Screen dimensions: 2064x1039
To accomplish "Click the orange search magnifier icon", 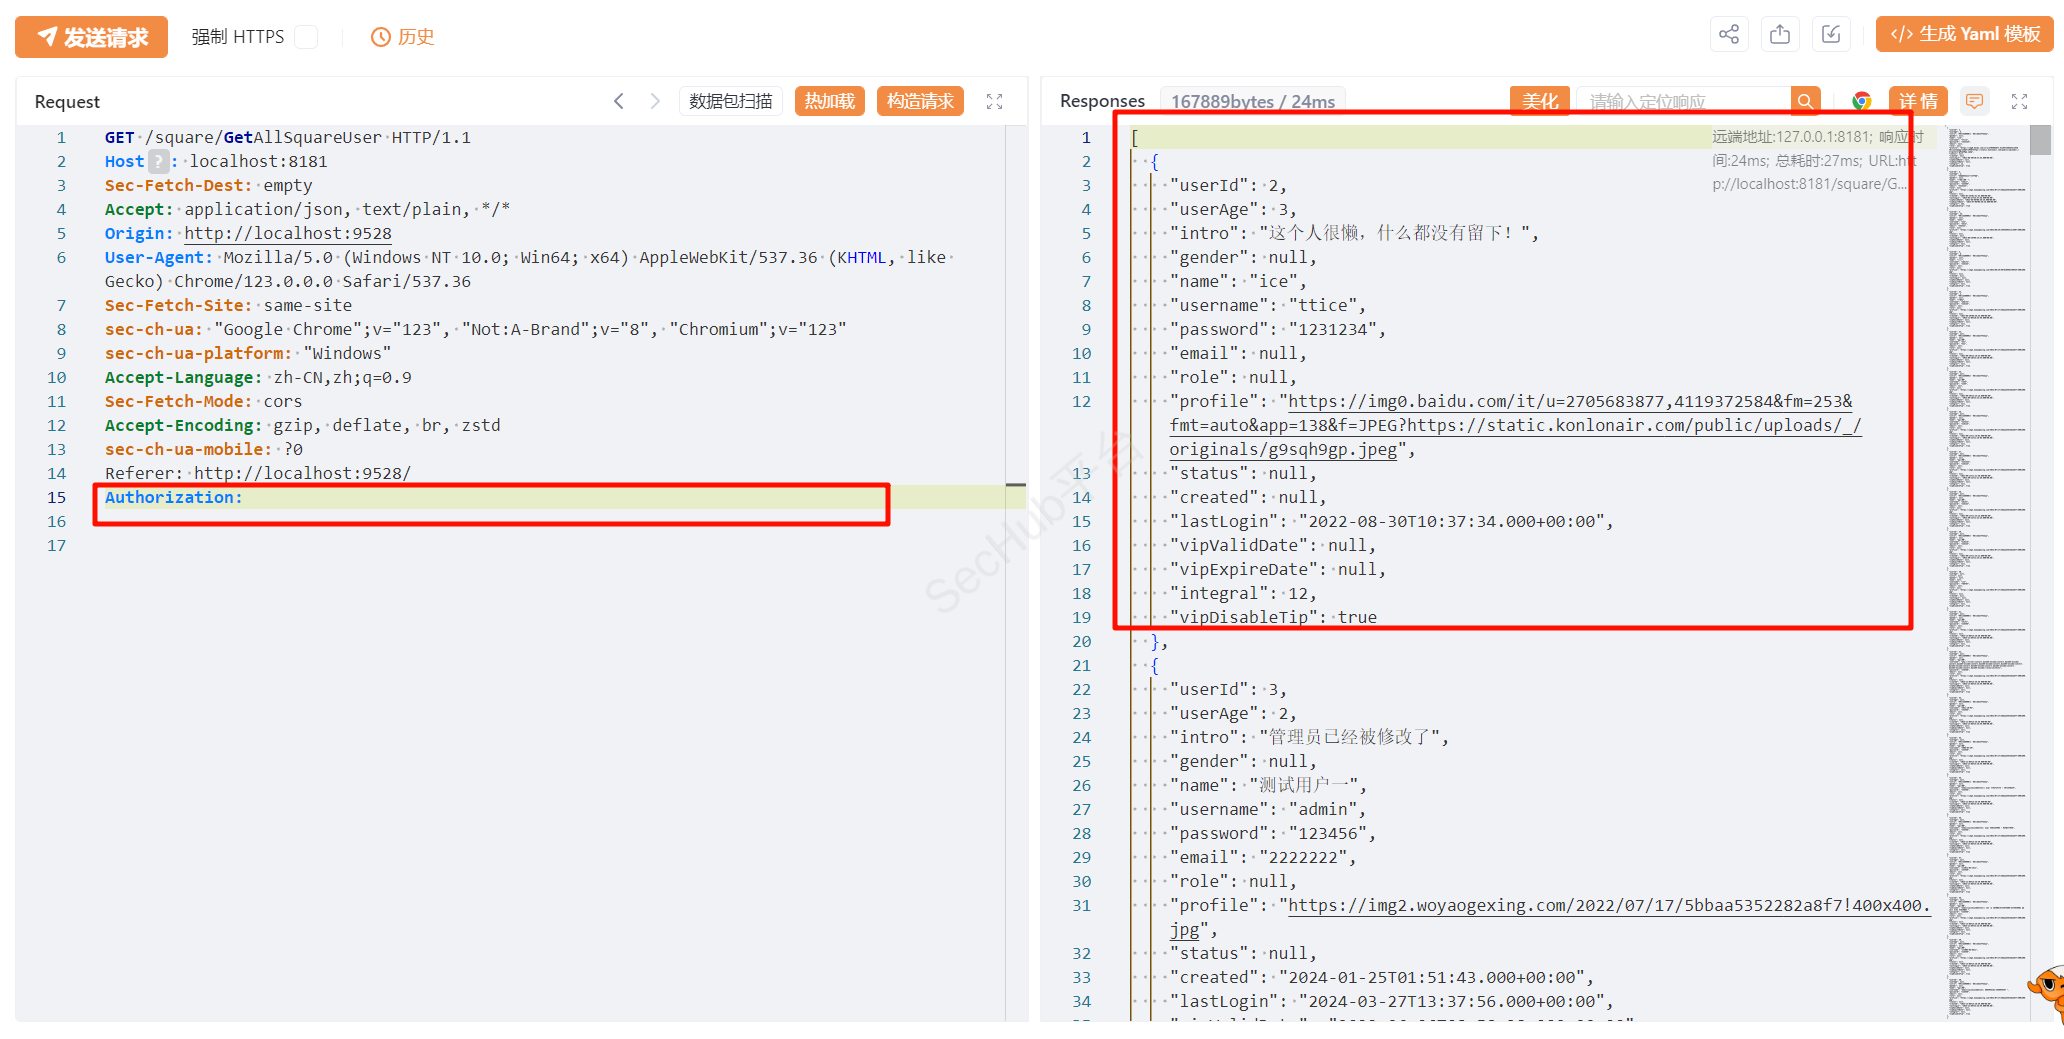I will (1805, 101).
